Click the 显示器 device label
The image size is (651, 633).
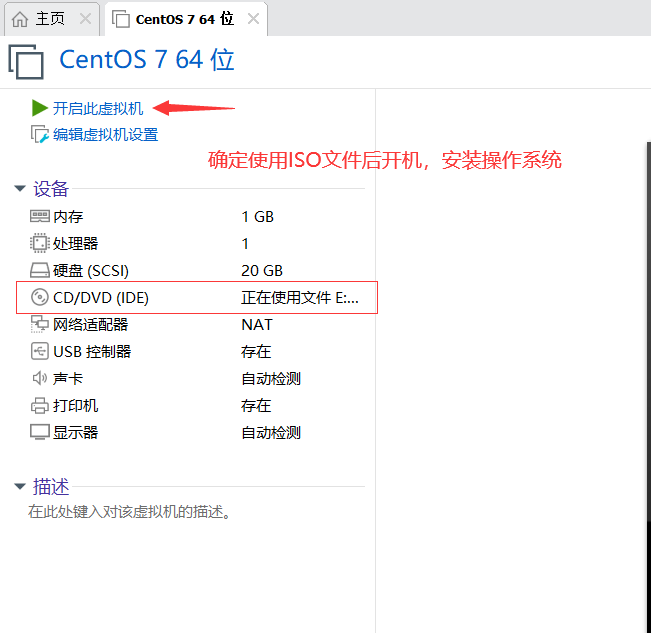click(x=76, y=432)
